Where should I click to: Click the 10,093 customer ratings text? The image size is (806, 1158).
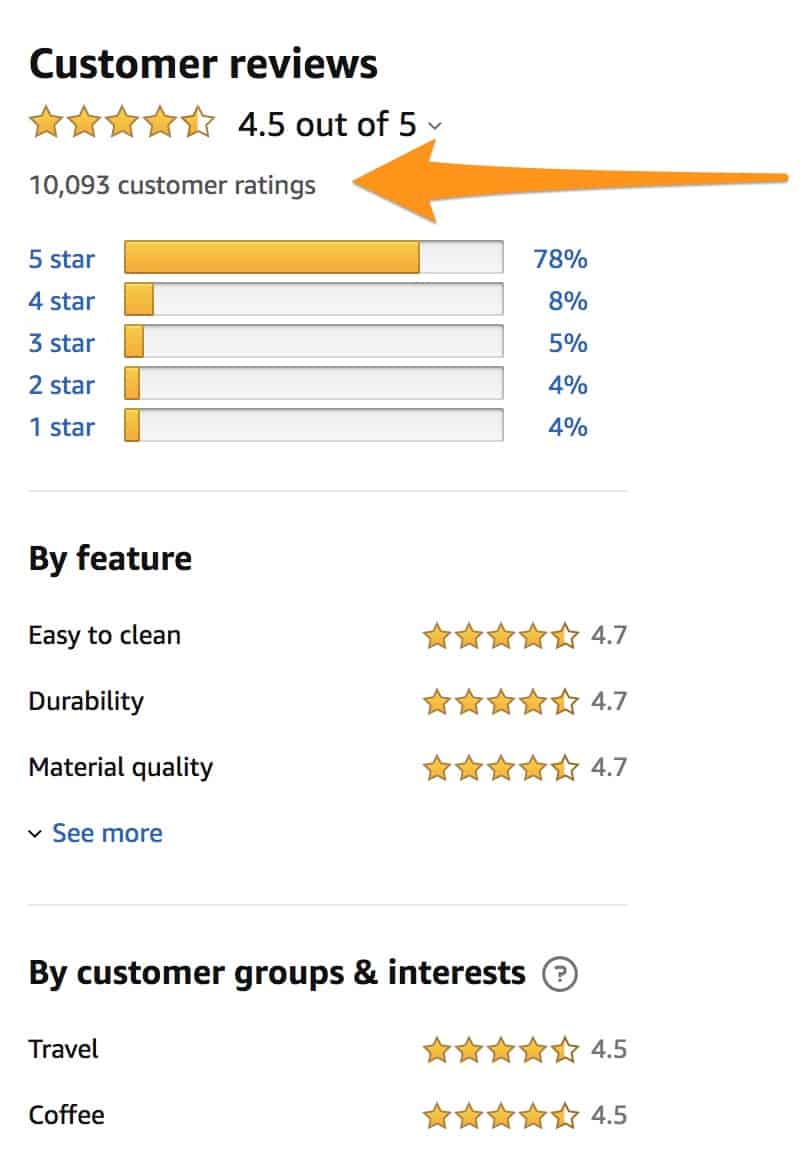click(172, 186)
